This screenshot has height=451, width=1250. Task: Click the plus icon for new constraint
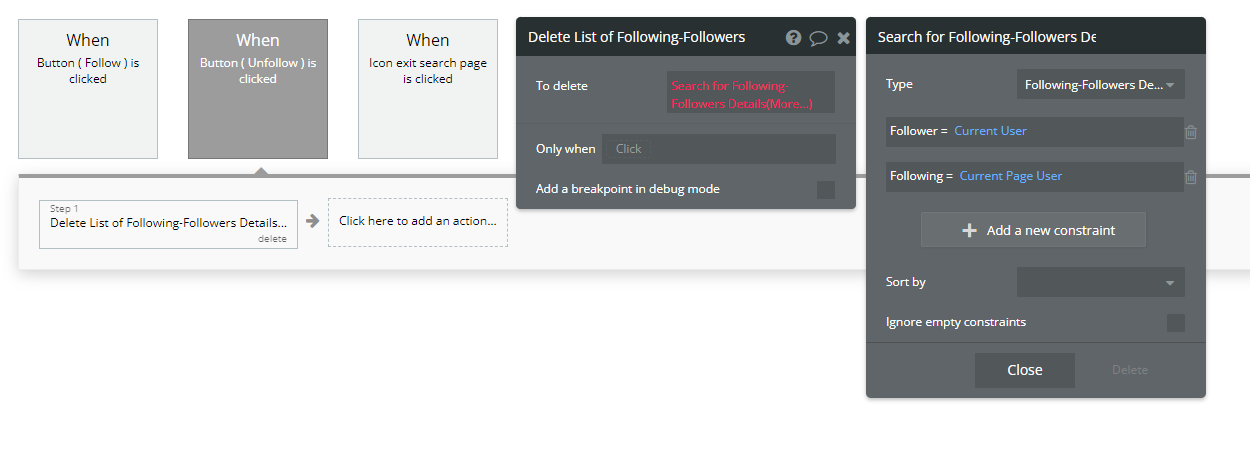(968, 230)
